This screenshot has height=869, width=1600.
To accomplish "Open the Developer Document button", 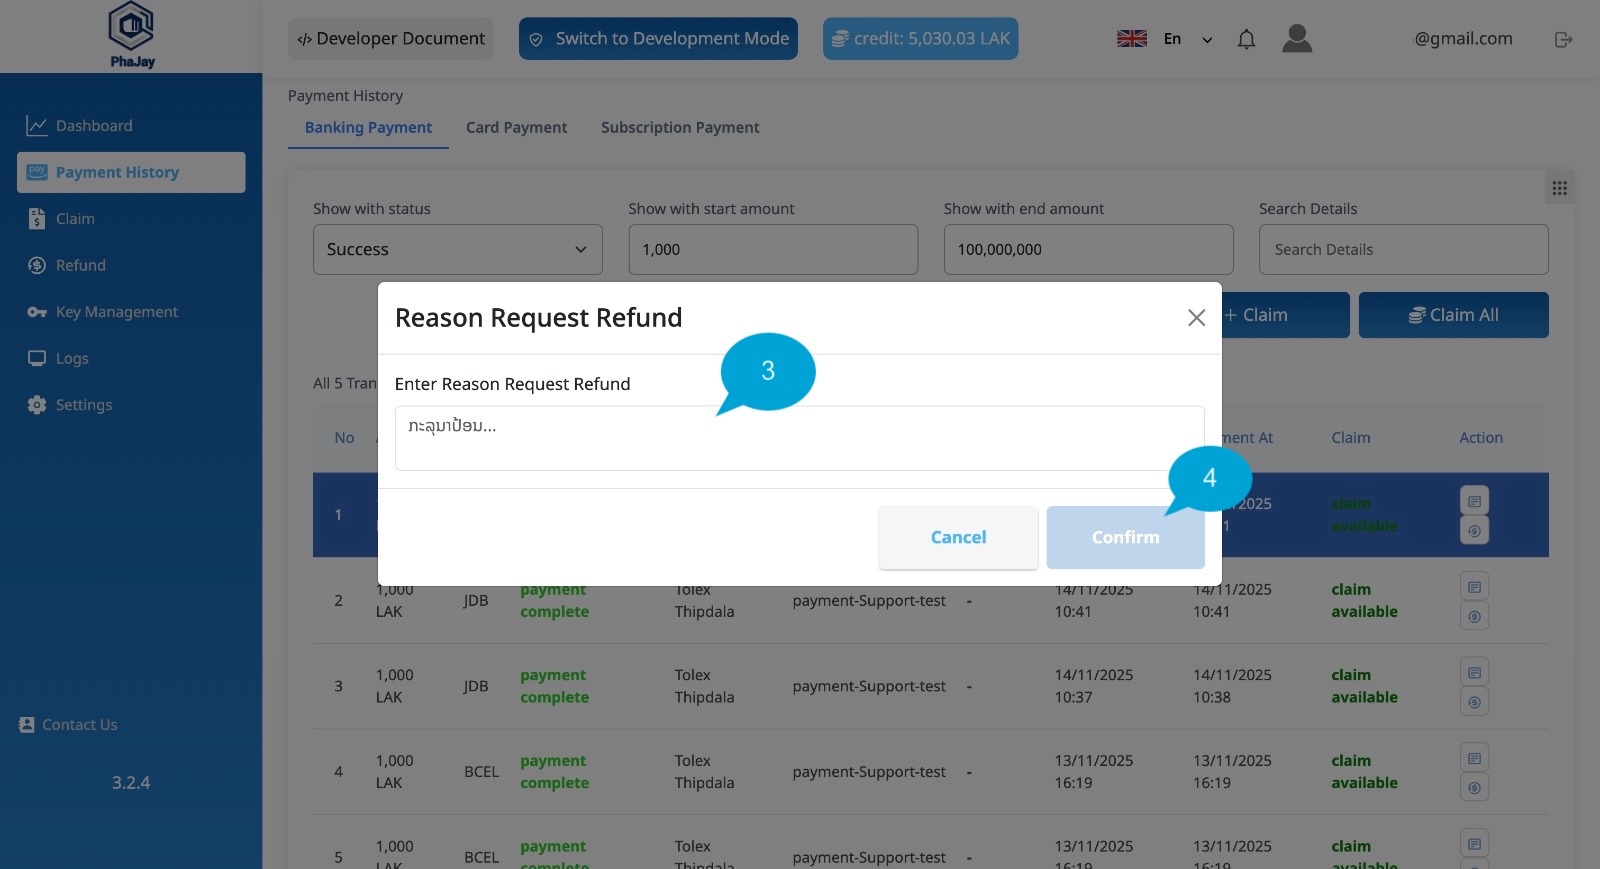I will coord(391,38).
